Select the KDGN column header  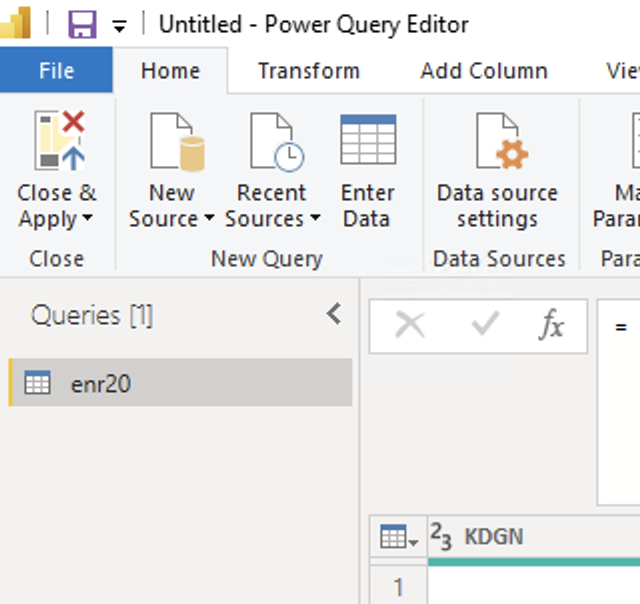point(534,536)
